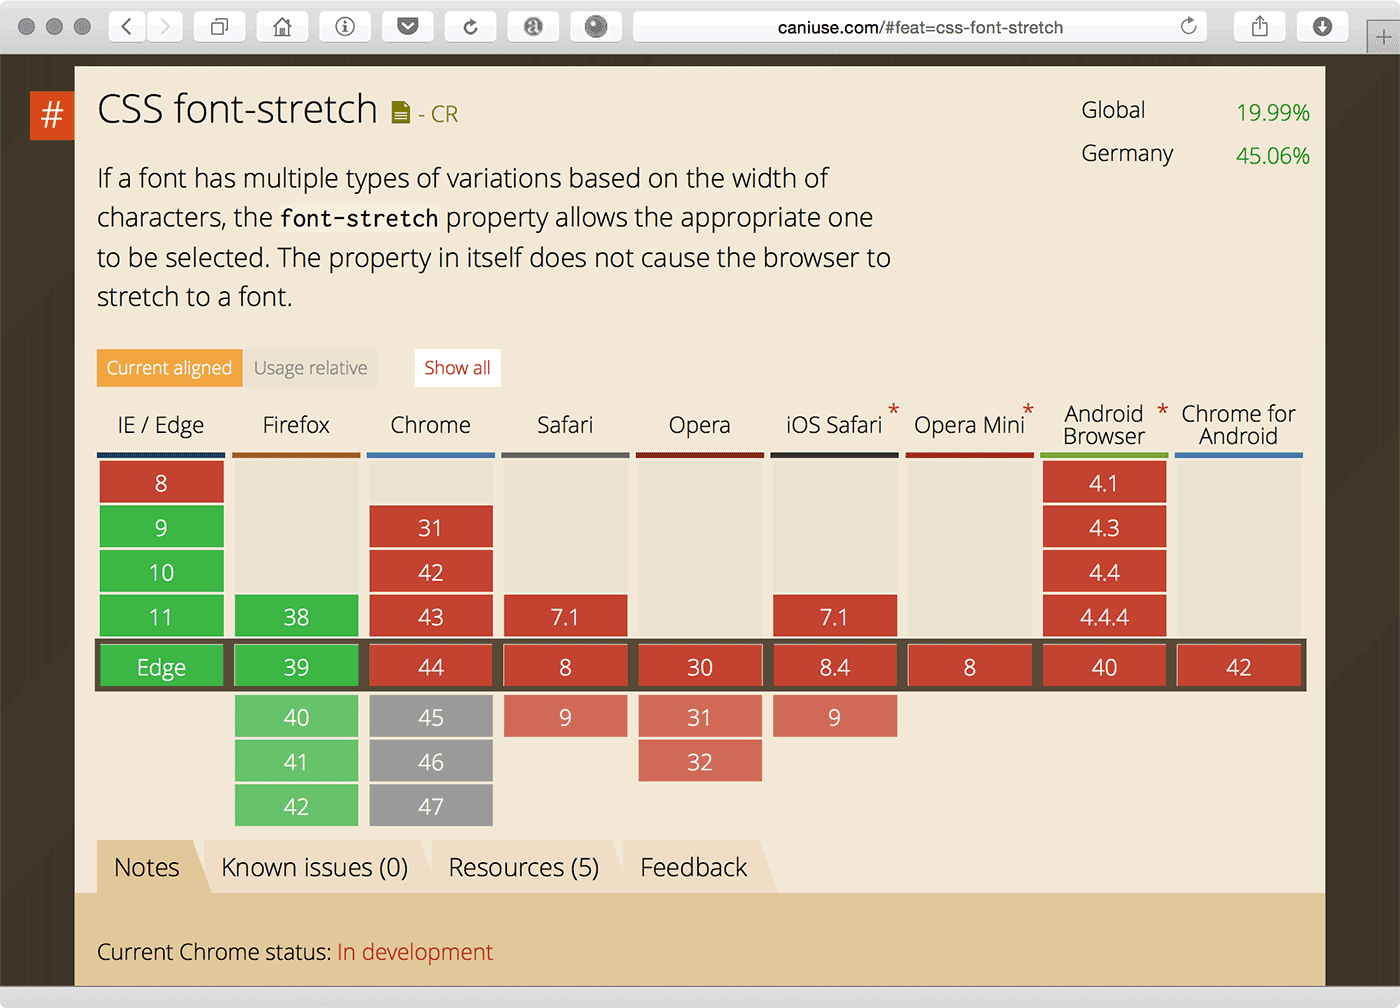Click the Opera Mini column header

pos(969,425)
